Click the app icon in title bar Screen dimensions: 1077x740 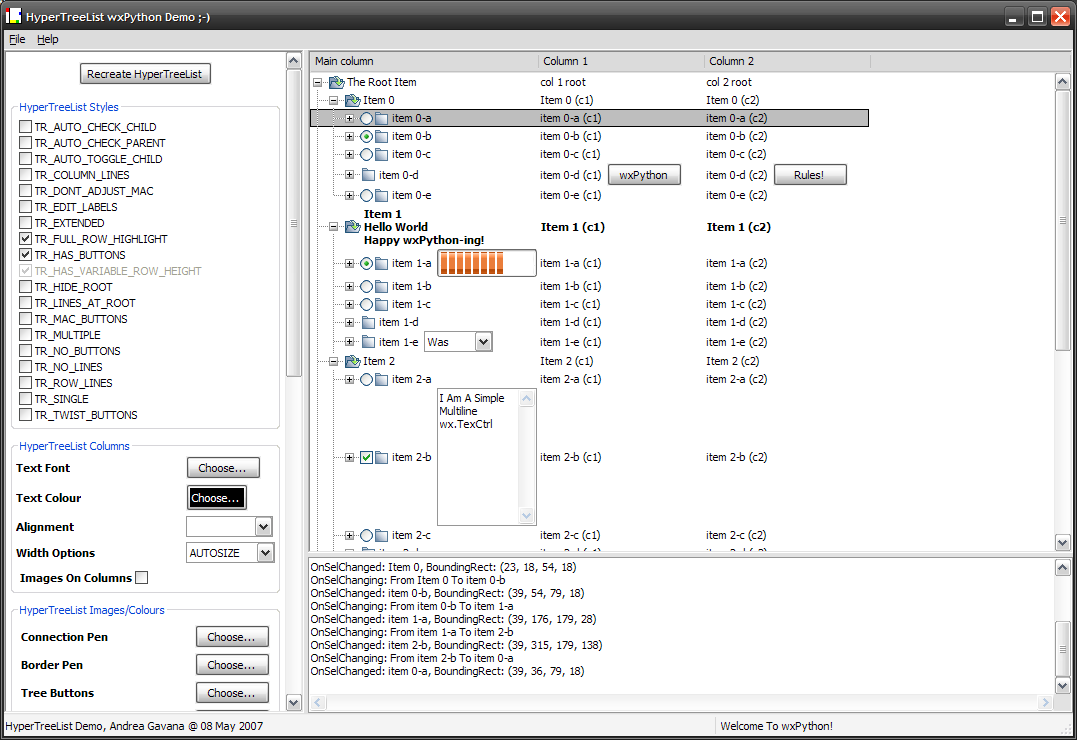pos(13,18)
